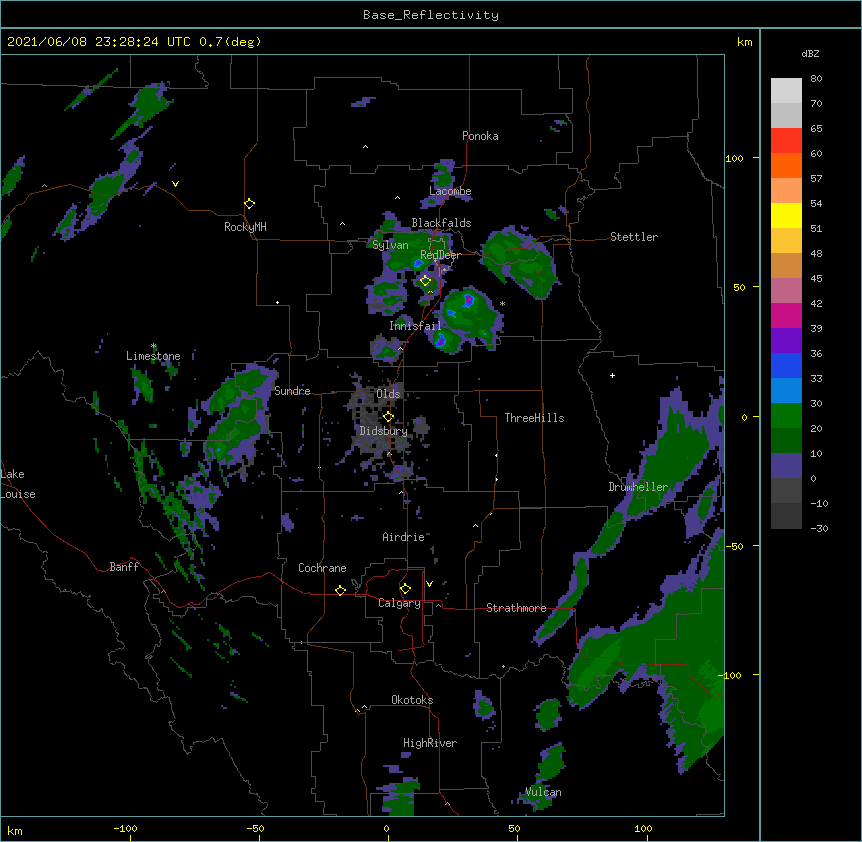The image size is (862, 842).
Task: Select the RockyMH label
Action: tap(245, 227)
